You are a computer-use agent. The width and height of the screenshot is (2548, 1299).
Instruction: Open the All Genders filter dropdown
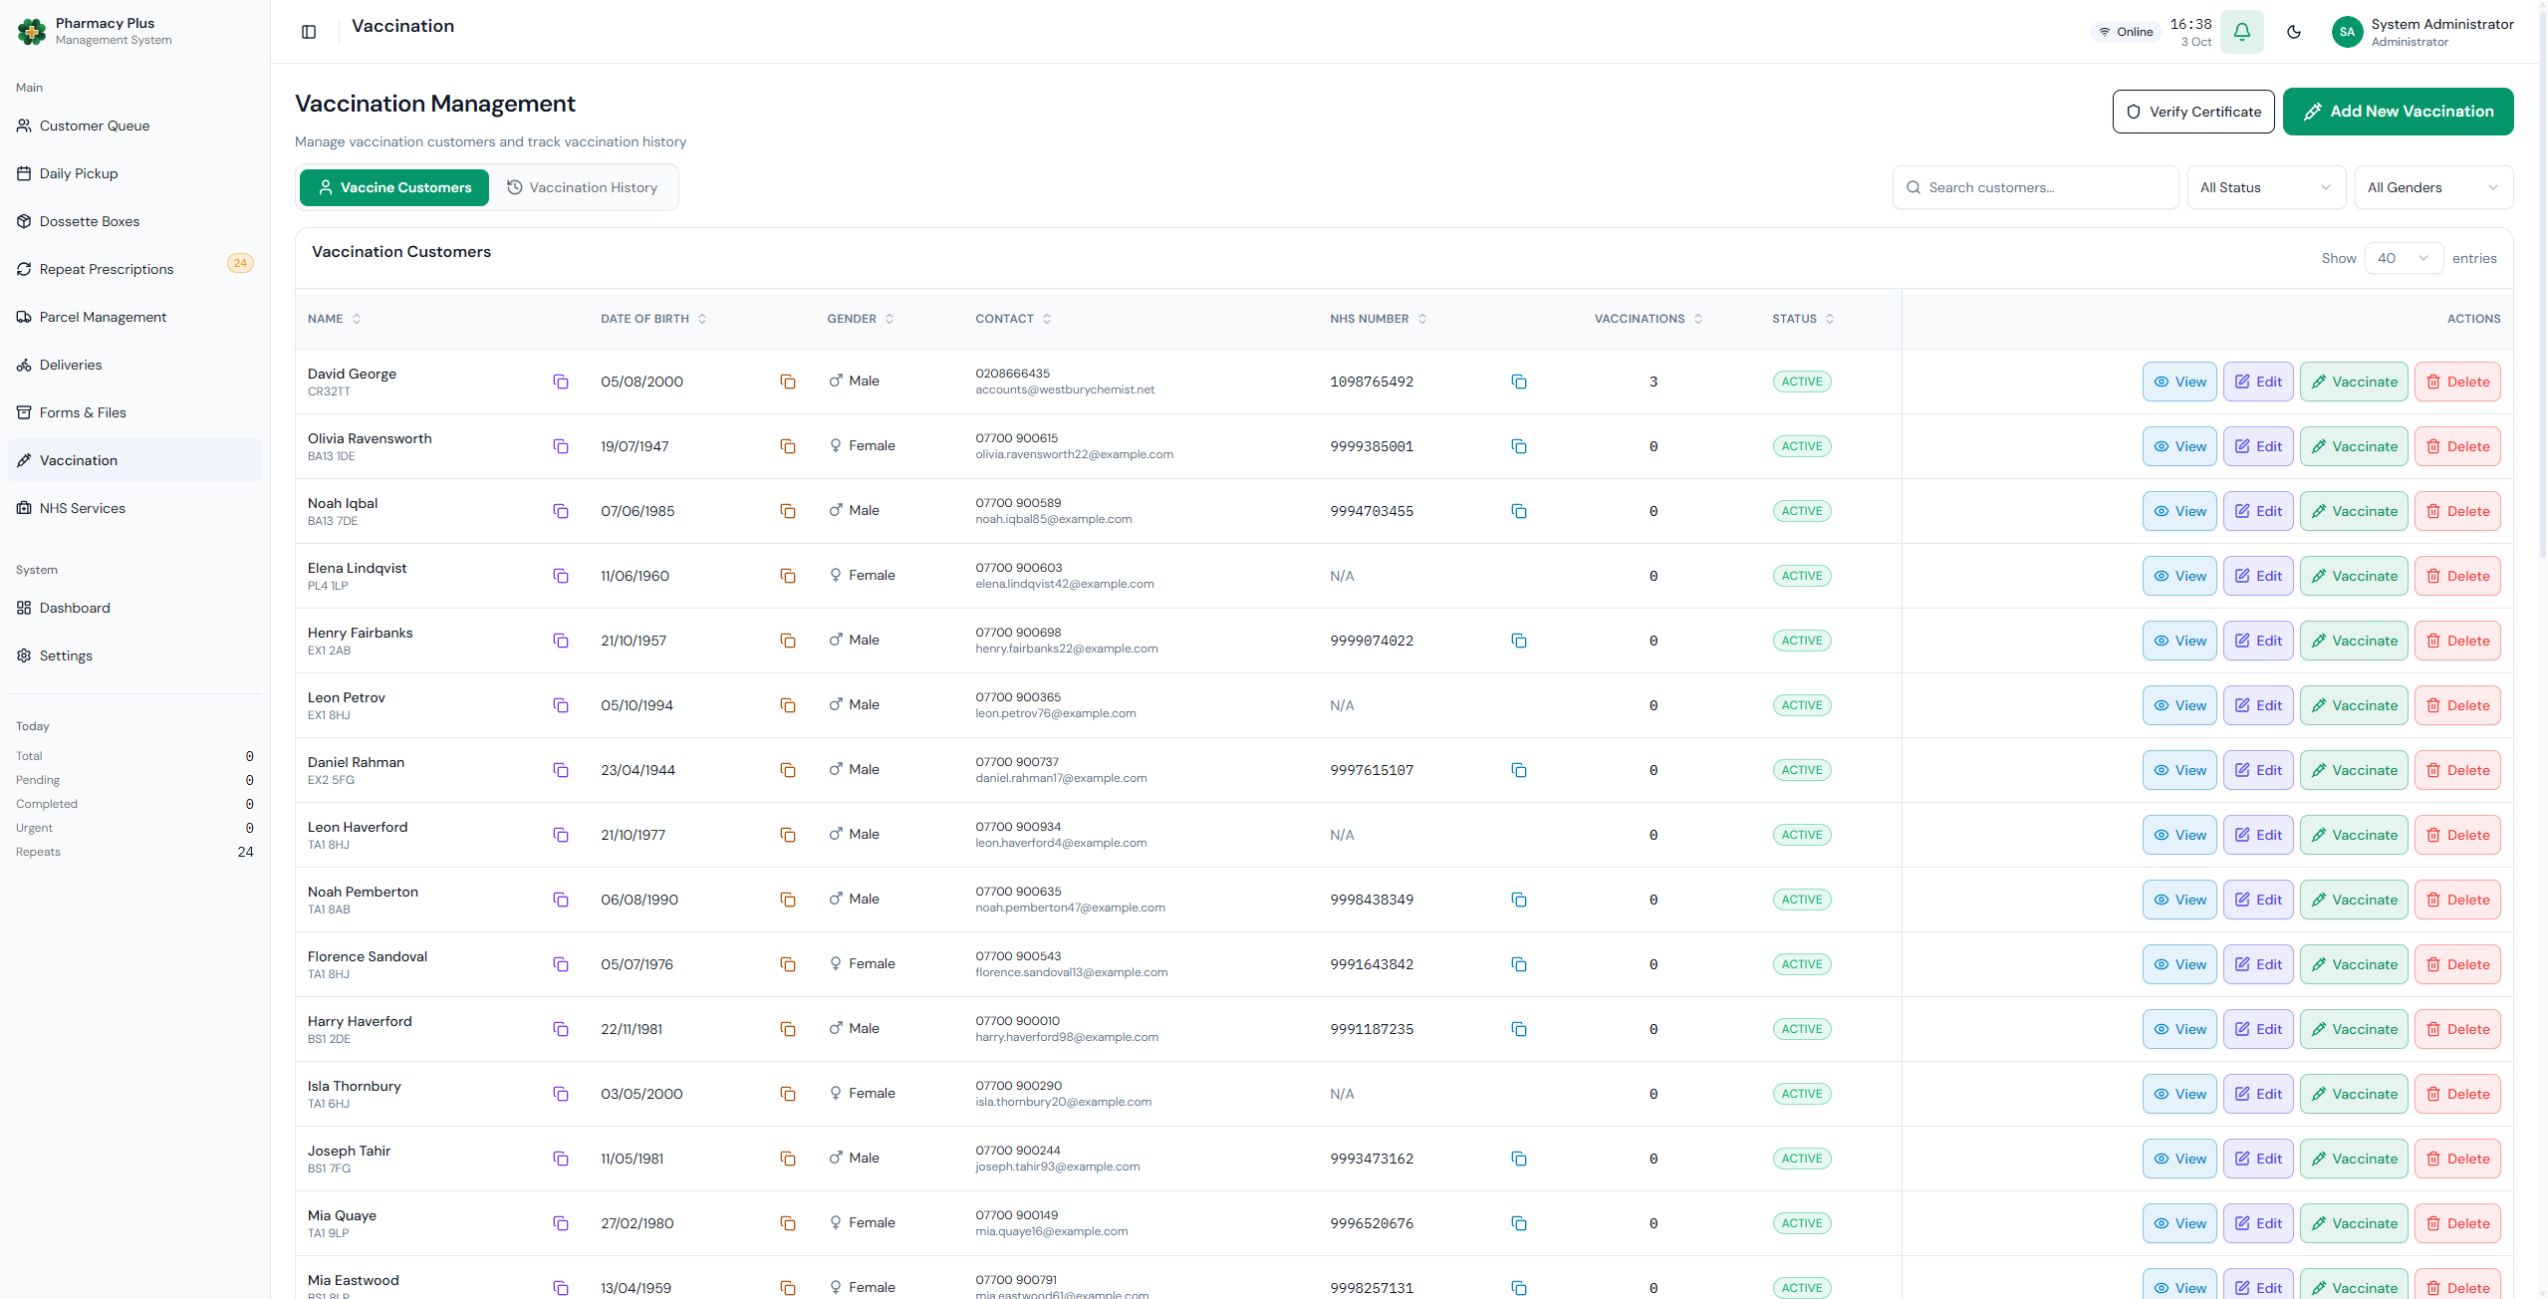pos(2433,188)
